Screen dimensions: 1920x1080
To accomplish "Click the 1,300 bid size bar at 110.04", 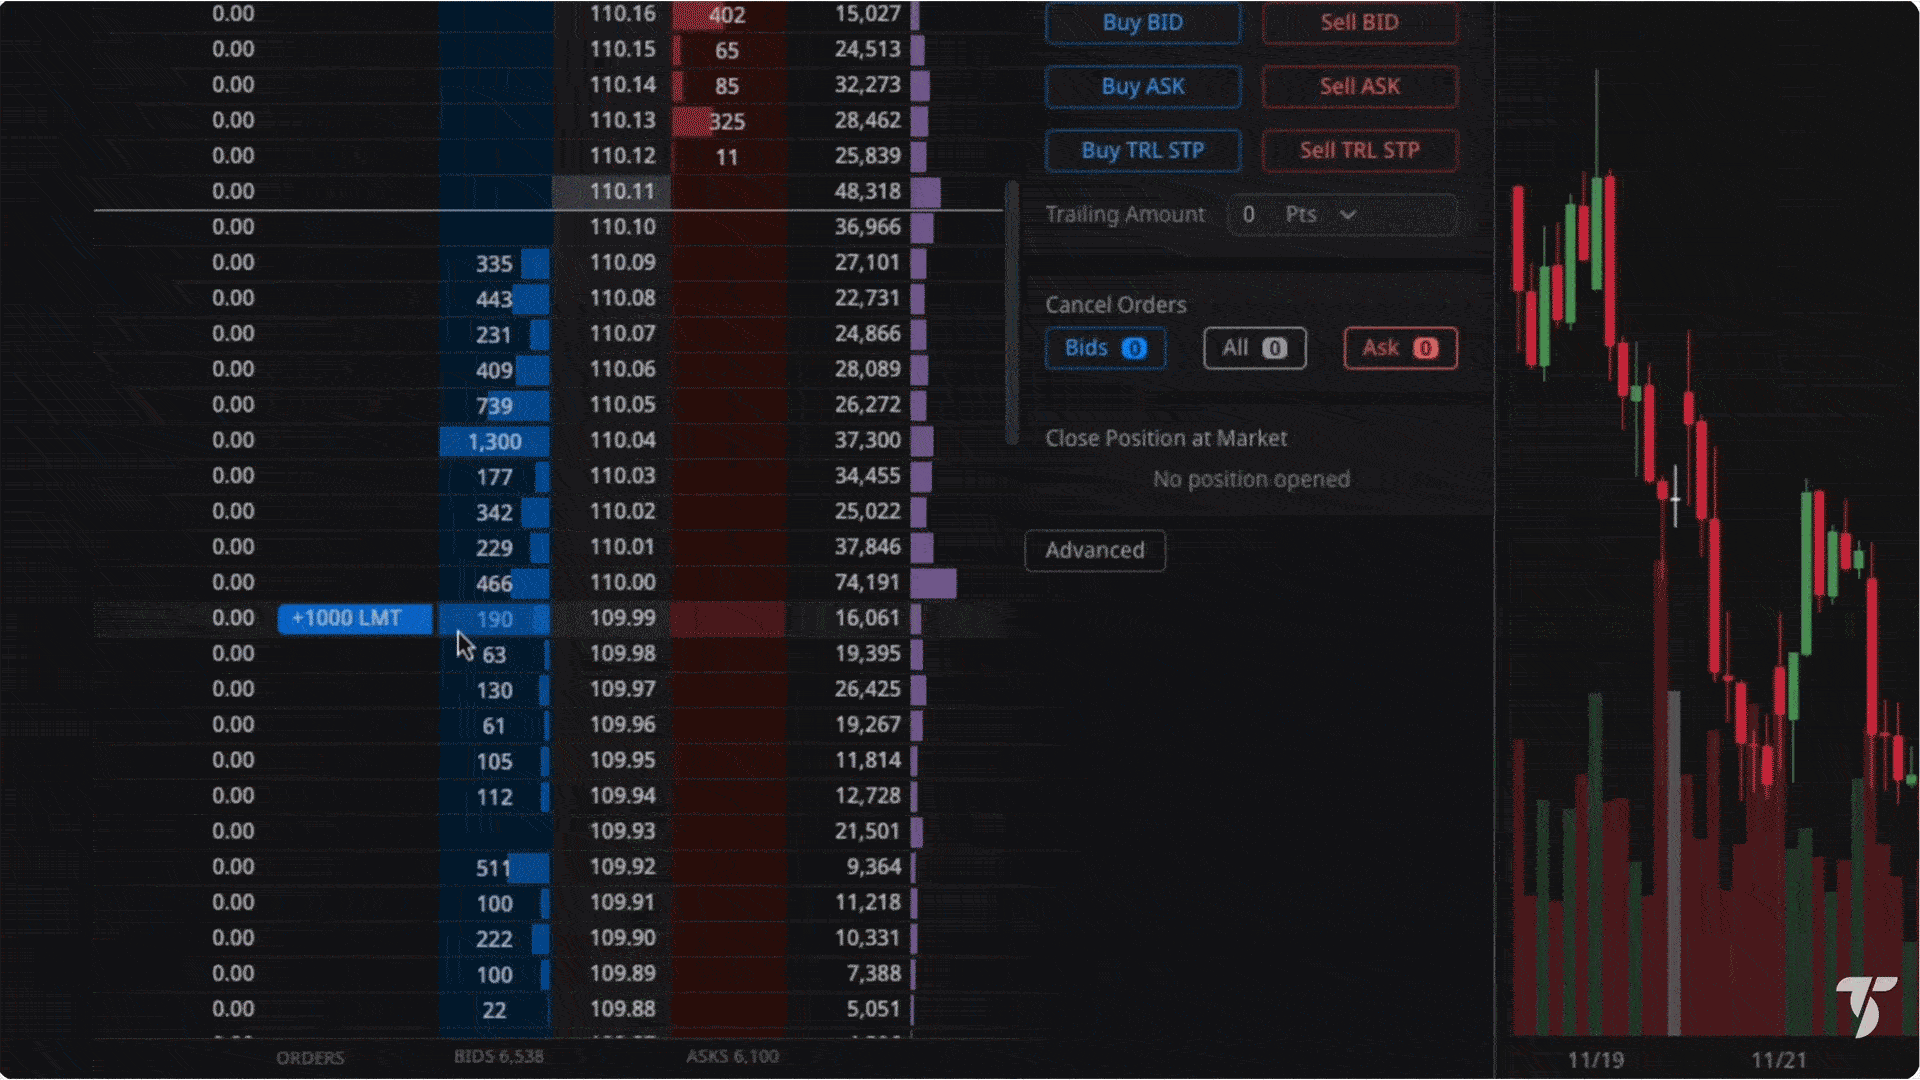I will pyautogui.click(x=494, y=441).
